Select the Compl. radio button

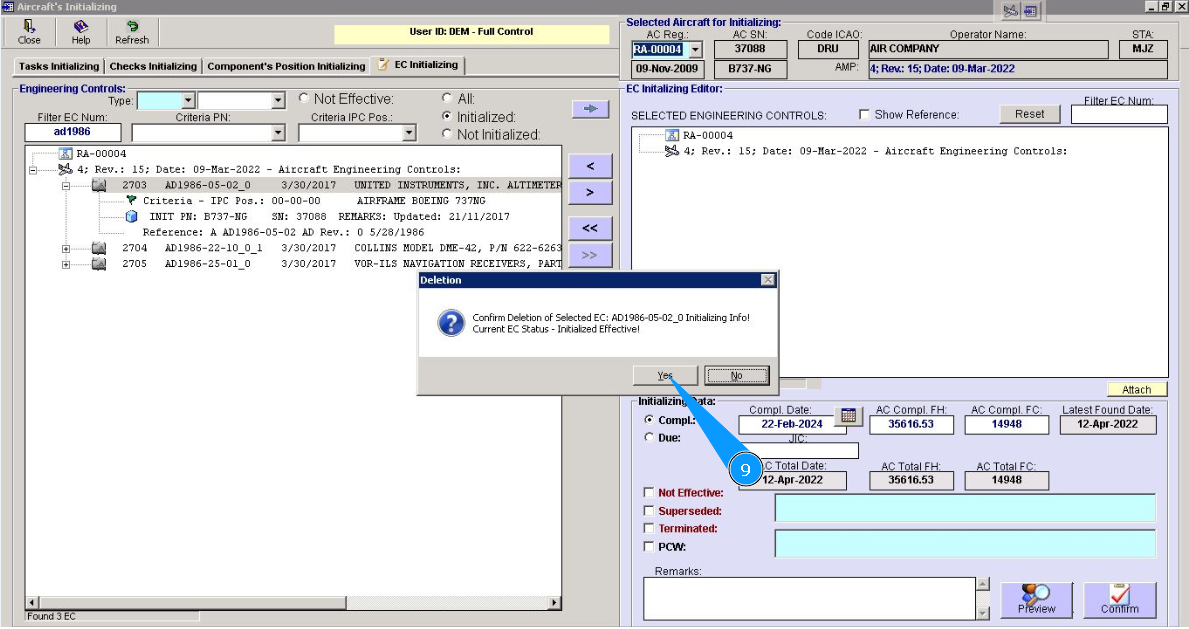(x=649, y=420)
